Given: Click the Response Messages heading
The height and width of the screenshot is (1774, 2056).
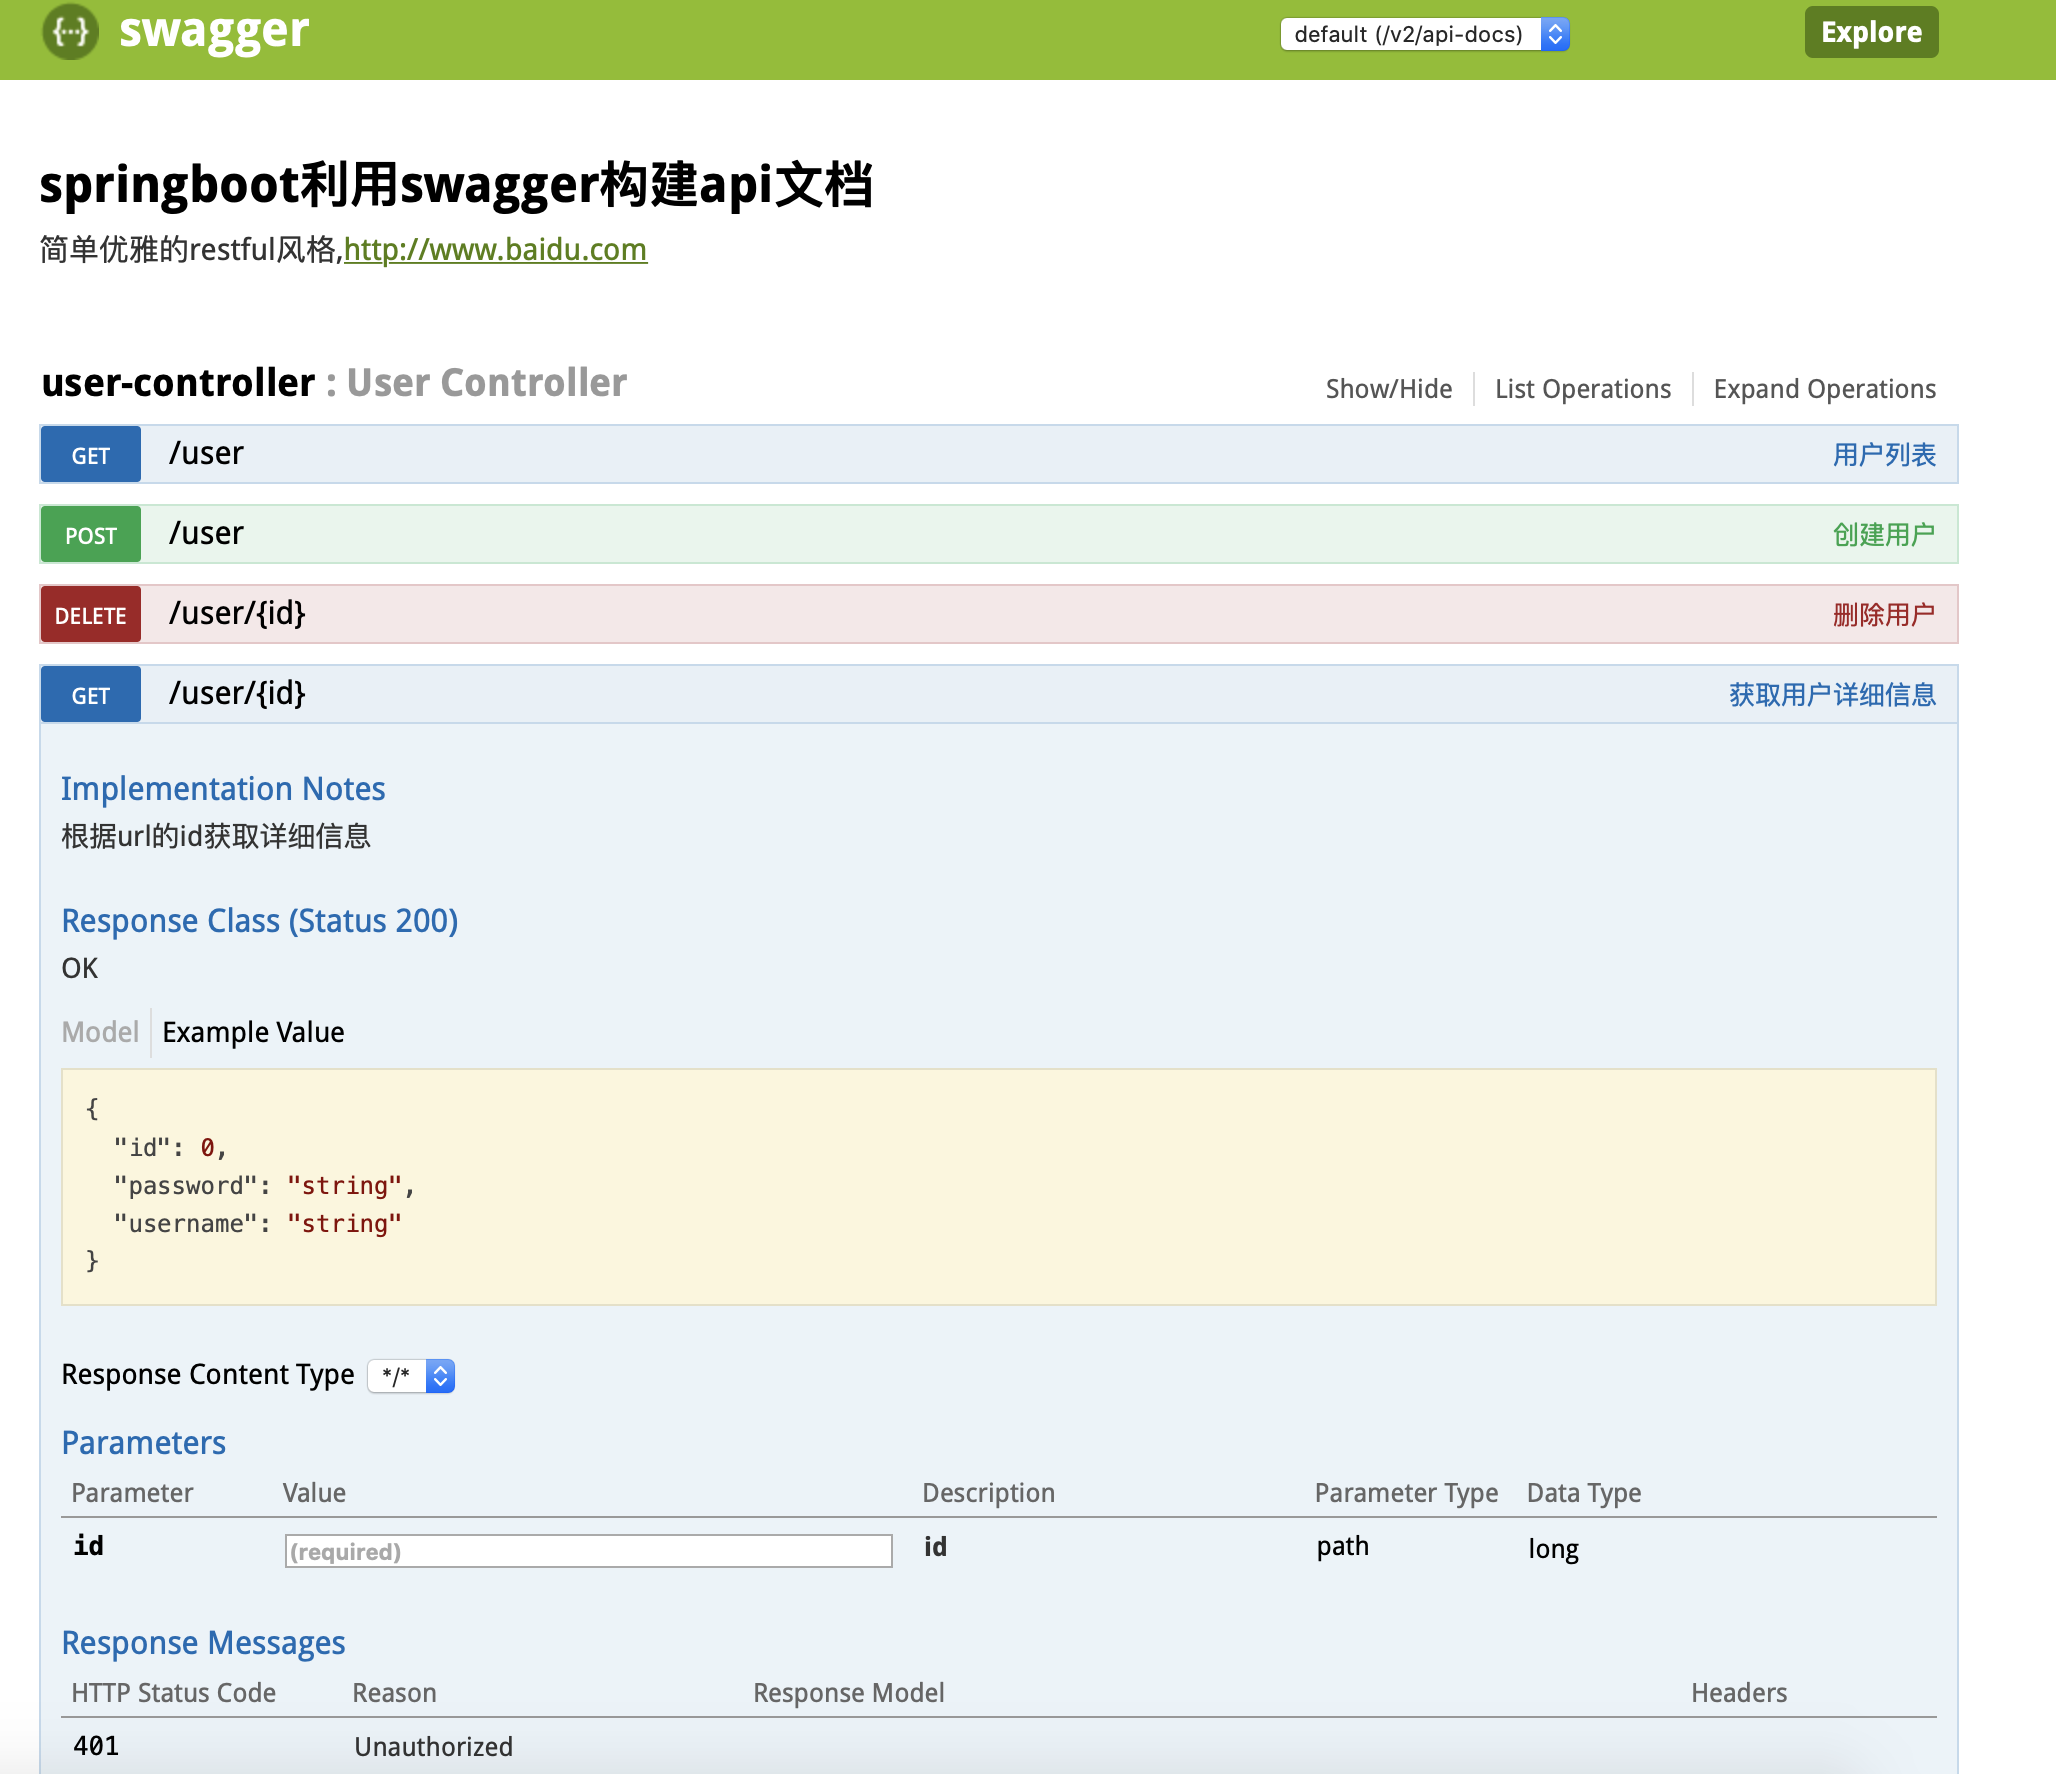Looking at the screenshot, I should coord(203,1643).
